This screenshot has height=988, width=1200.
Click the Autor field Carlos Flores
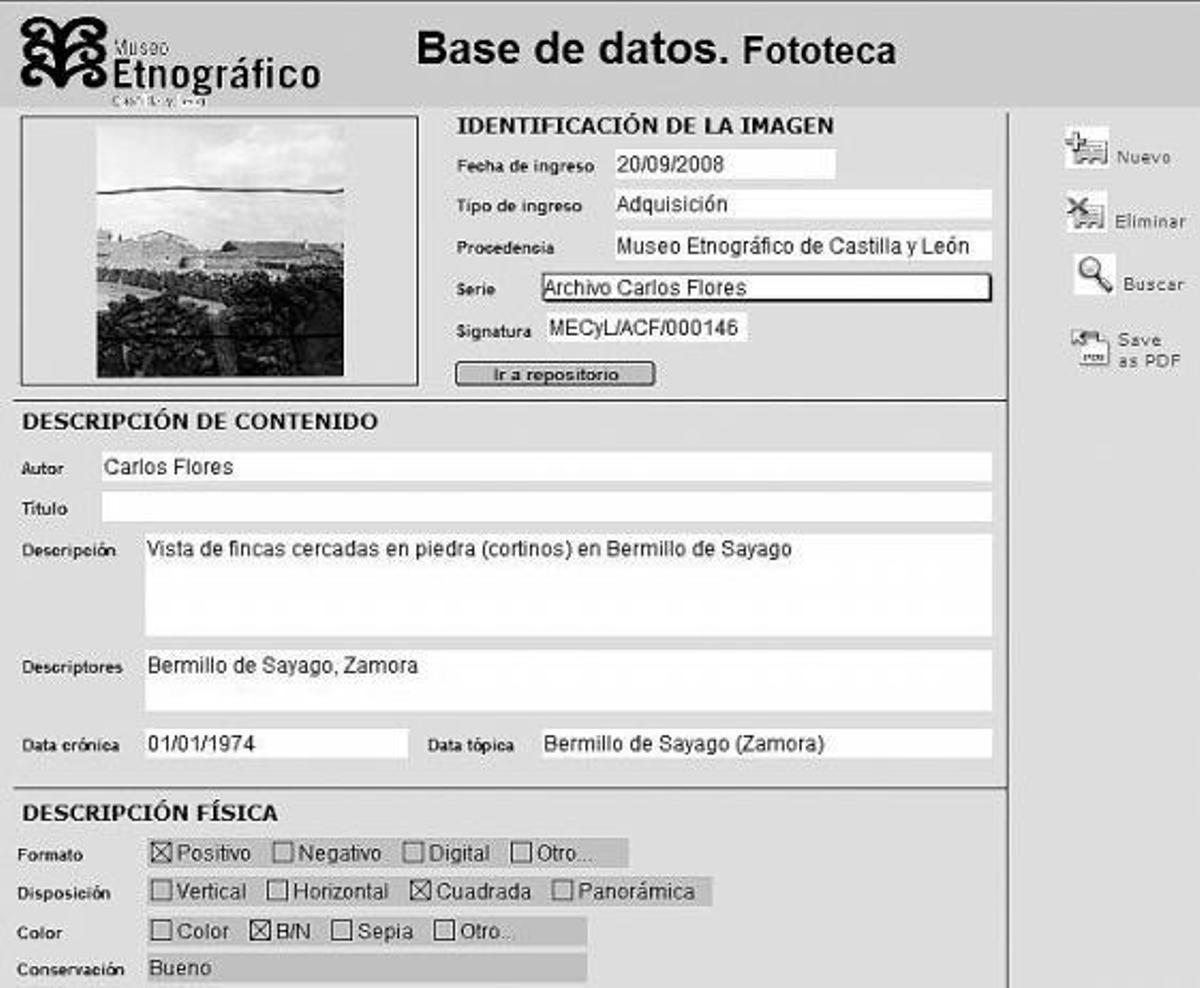click(x=547, y=467)
